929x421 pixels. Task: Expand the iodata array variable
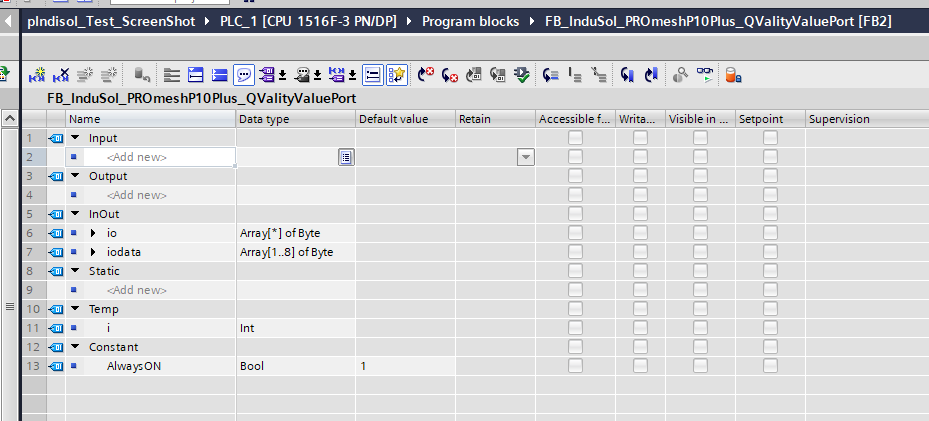[93, 252]
